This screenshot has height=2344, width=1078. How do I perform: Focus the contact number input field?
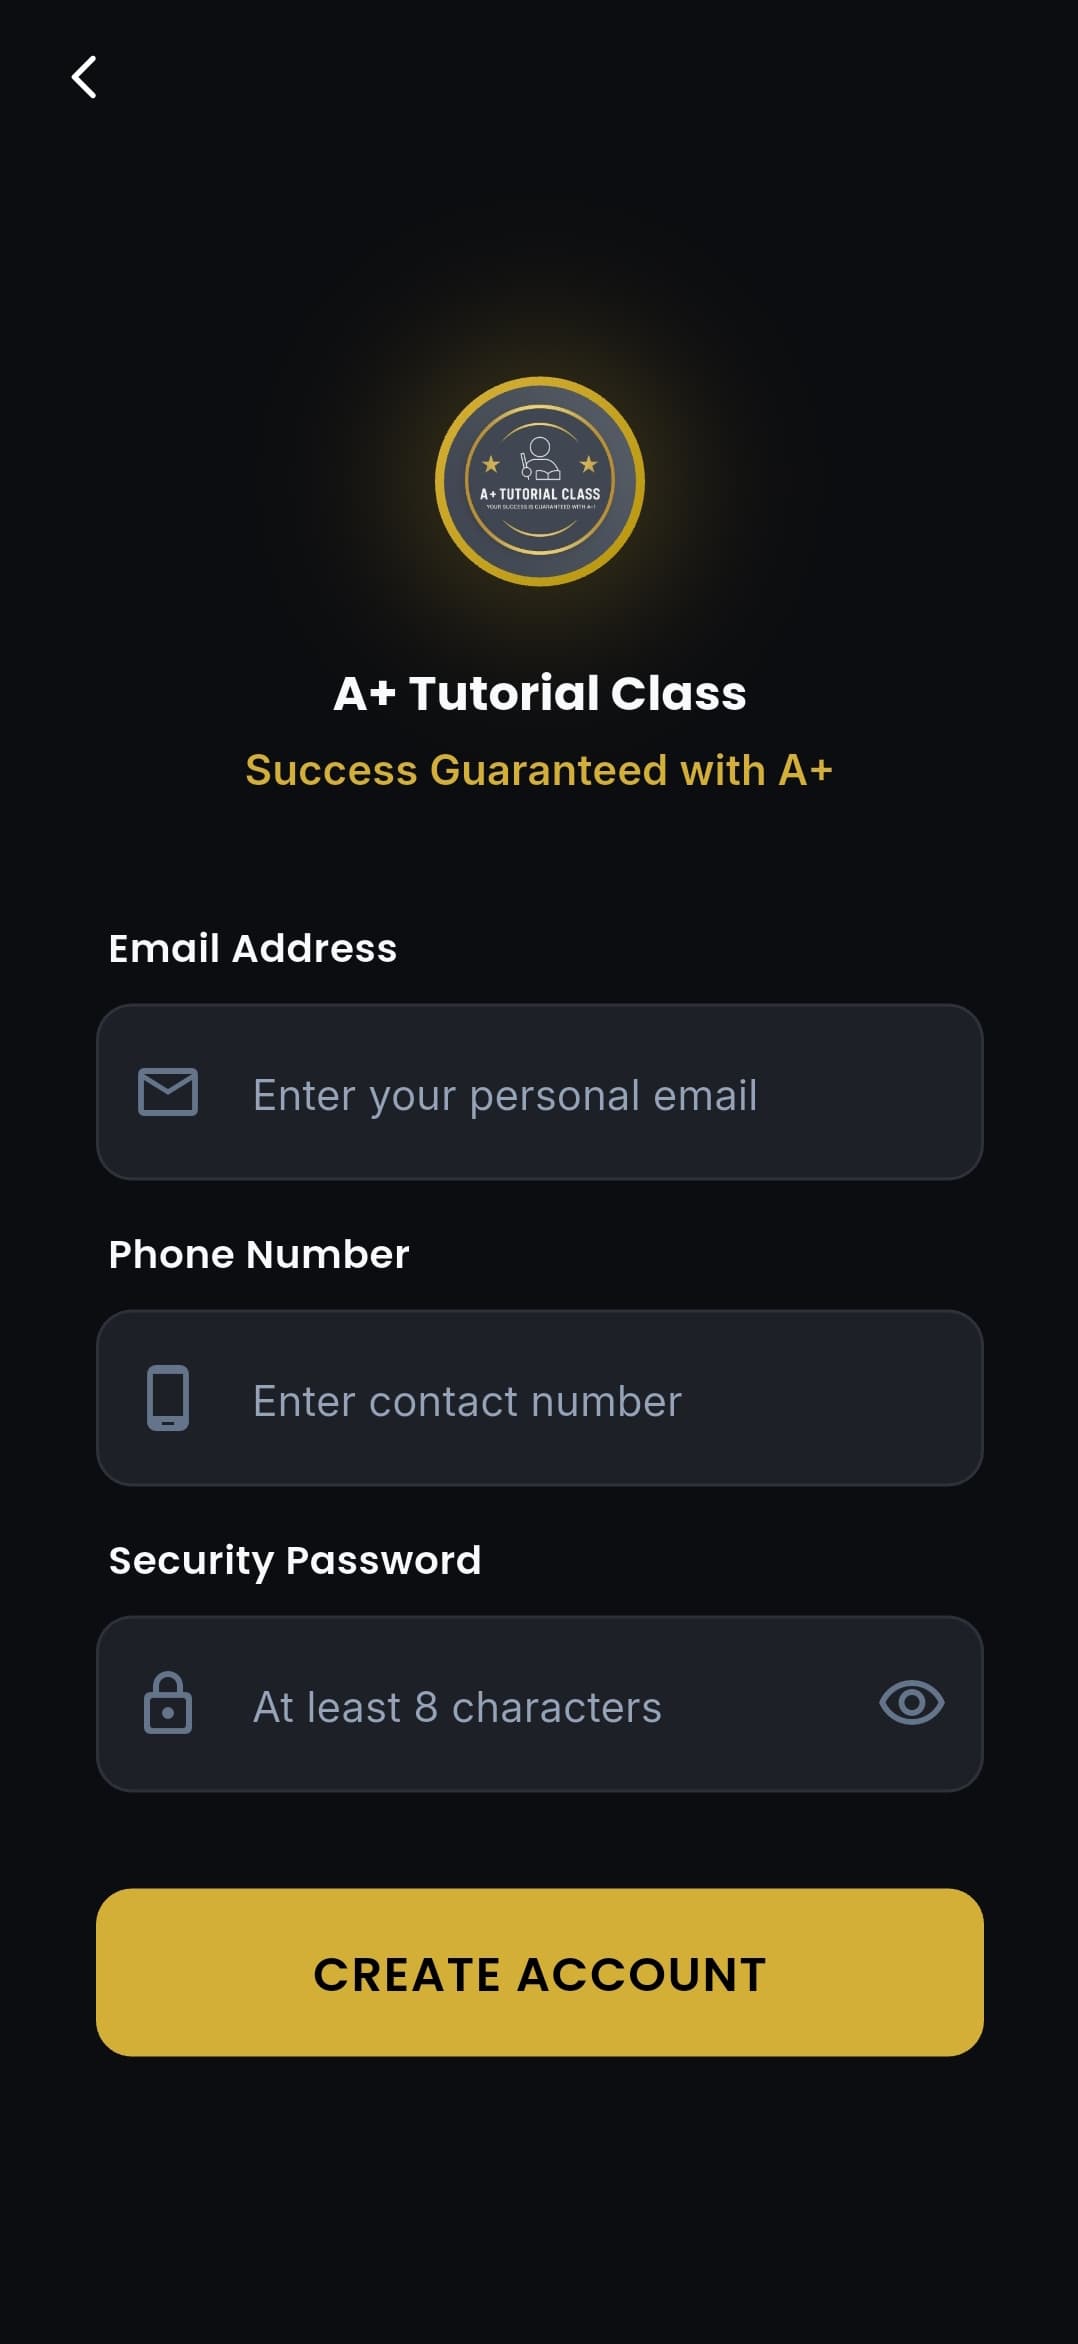[560, 1400]
